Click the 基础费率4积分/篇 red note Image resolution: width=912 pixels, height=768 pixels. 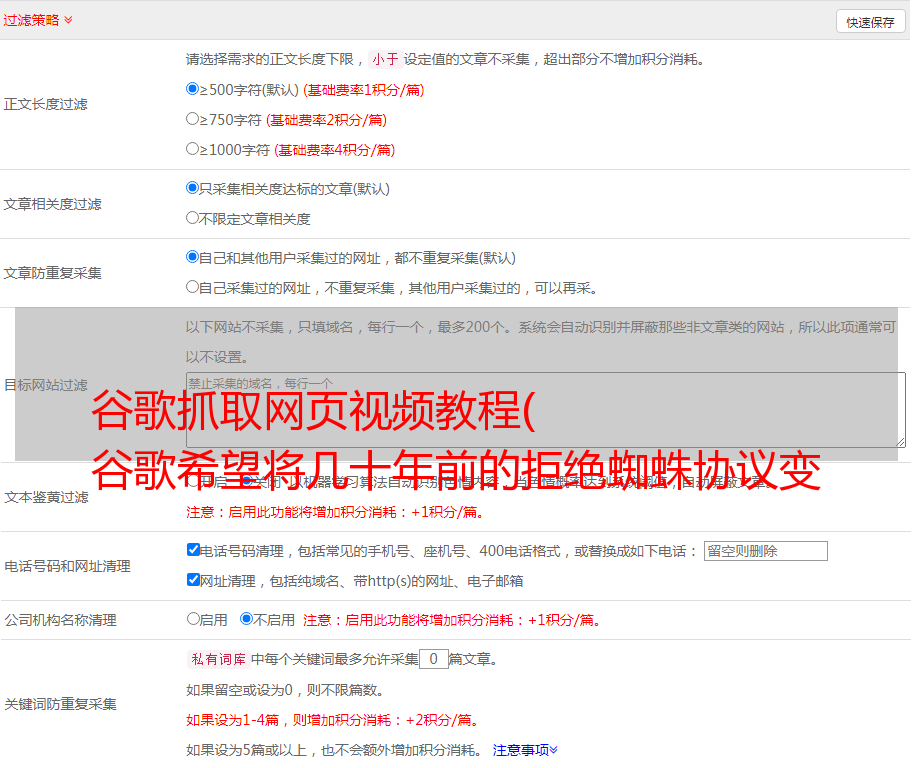(x=334, y=150)
